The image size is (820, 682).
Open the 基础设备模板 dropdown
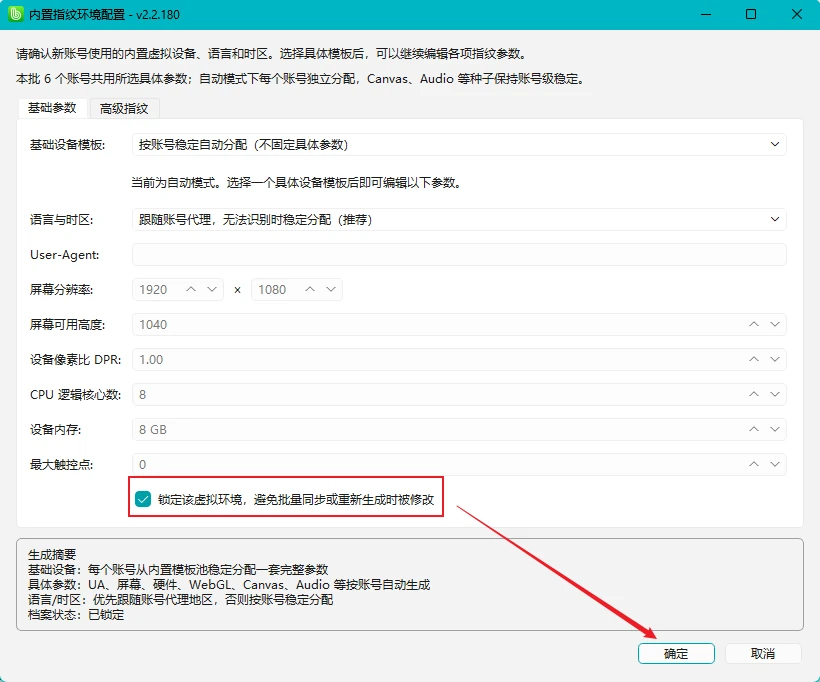(459, 144)
